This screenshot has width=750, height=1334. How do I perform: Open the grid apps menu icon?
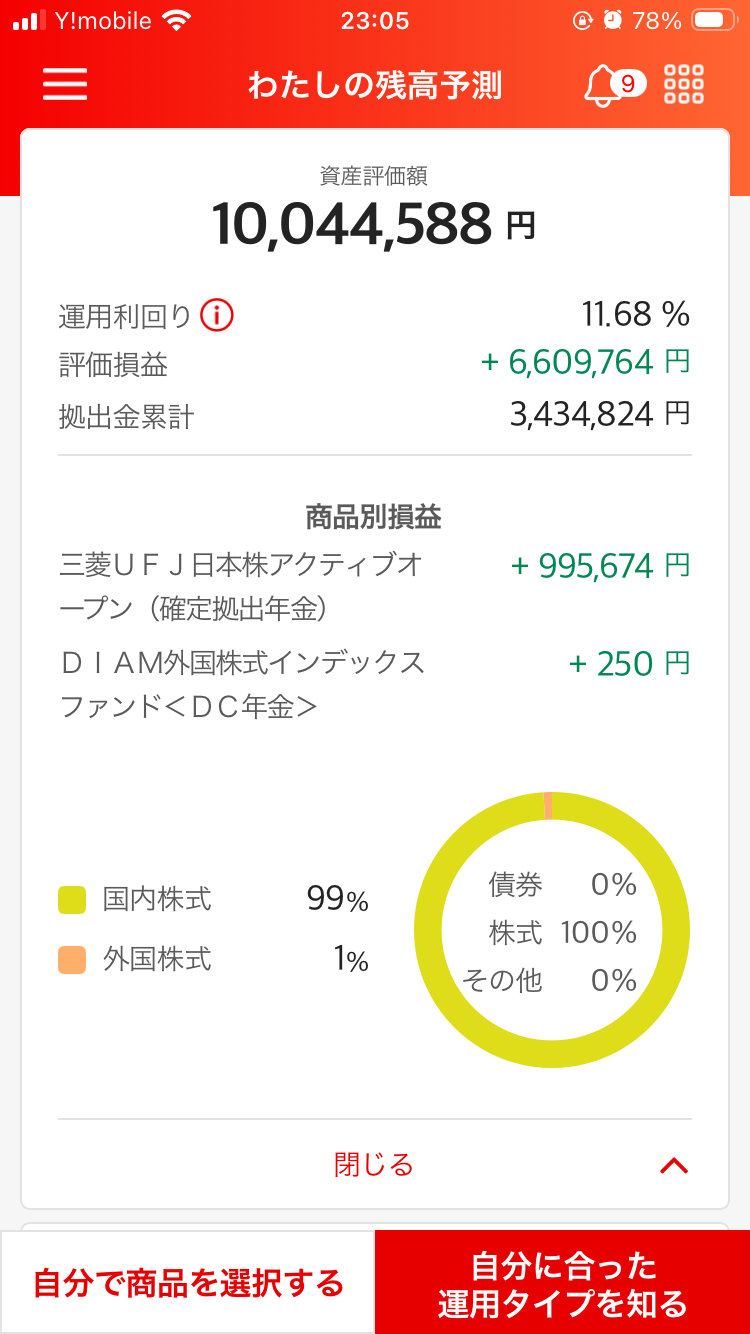point(684,84)
